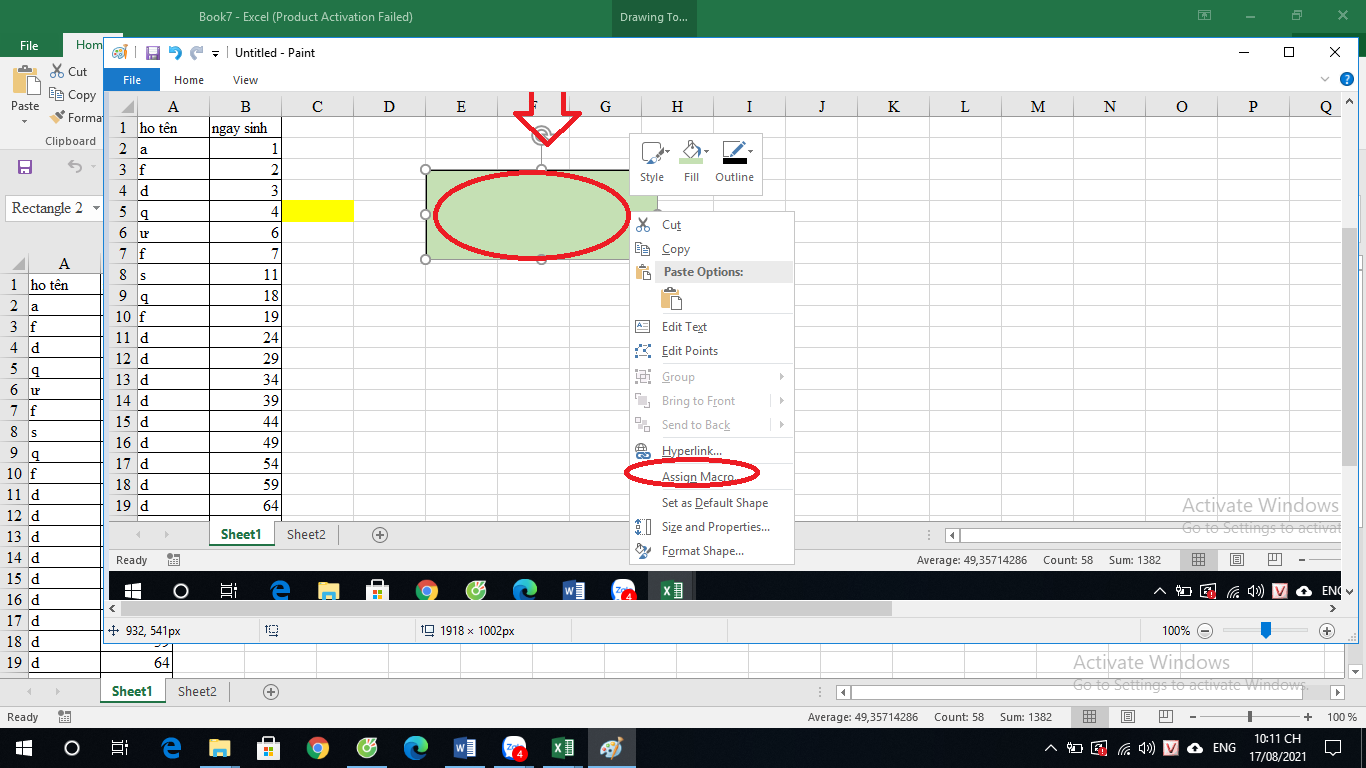Click the Redo arrow in Paint's title bar

(196, 53)
